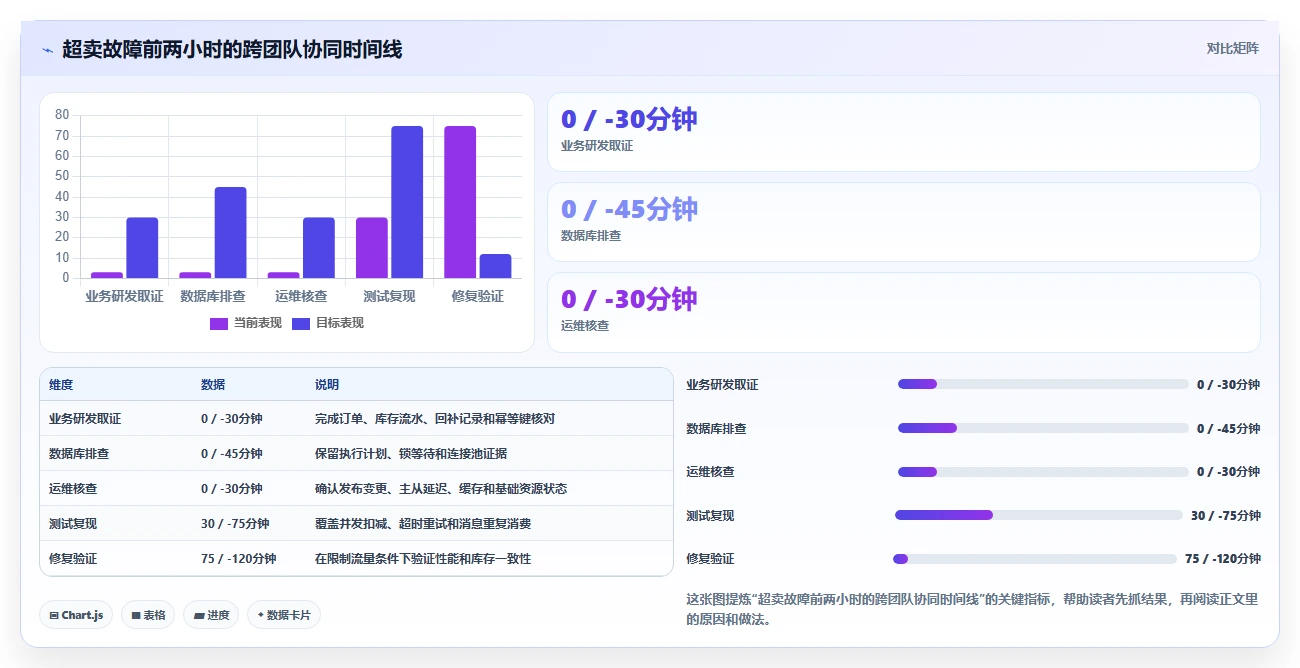This screenshot has height=668, width=1300.
Task: Click the 数据 column header
Action: (213, 385)
